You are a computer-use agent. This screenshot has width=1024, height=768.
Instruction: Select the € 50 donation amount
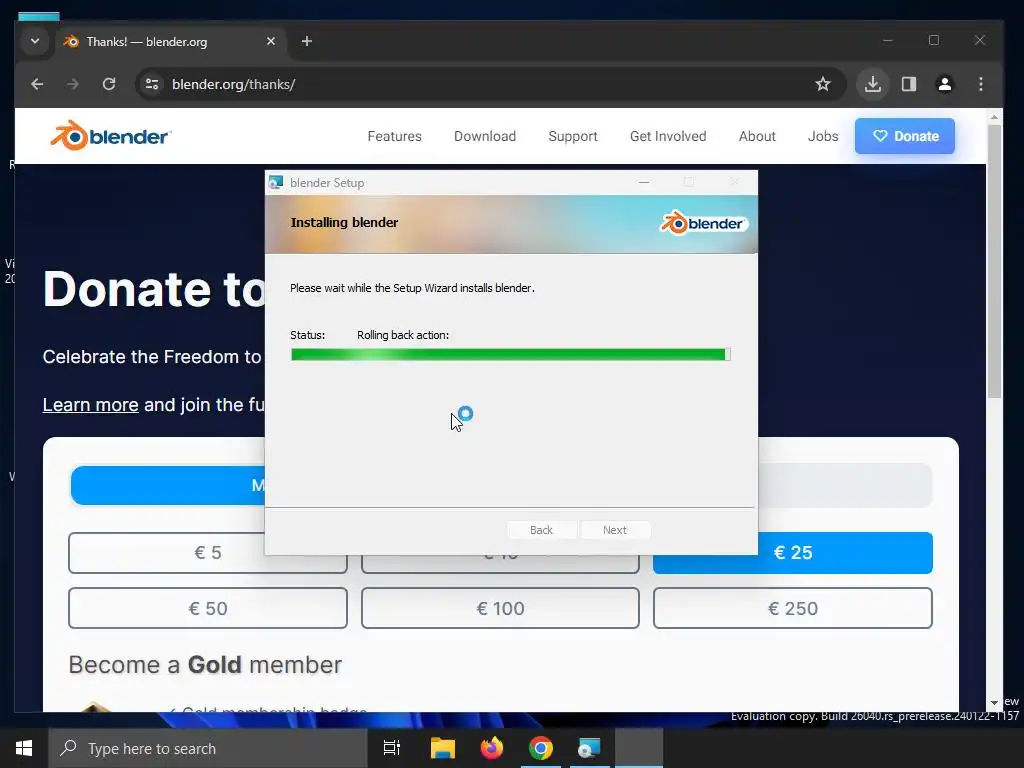click(208, 608)
